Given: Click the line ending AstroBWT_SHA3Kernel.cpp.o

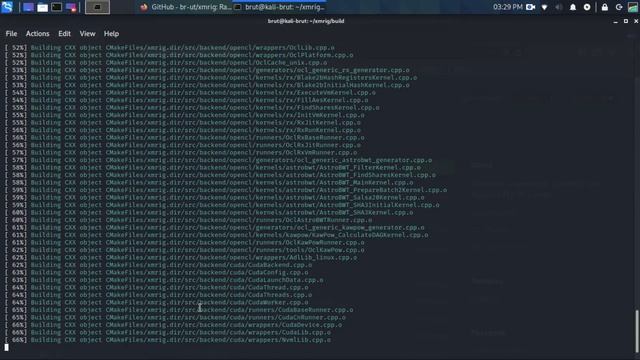Looking at the screenshot, I should point(209,213).
